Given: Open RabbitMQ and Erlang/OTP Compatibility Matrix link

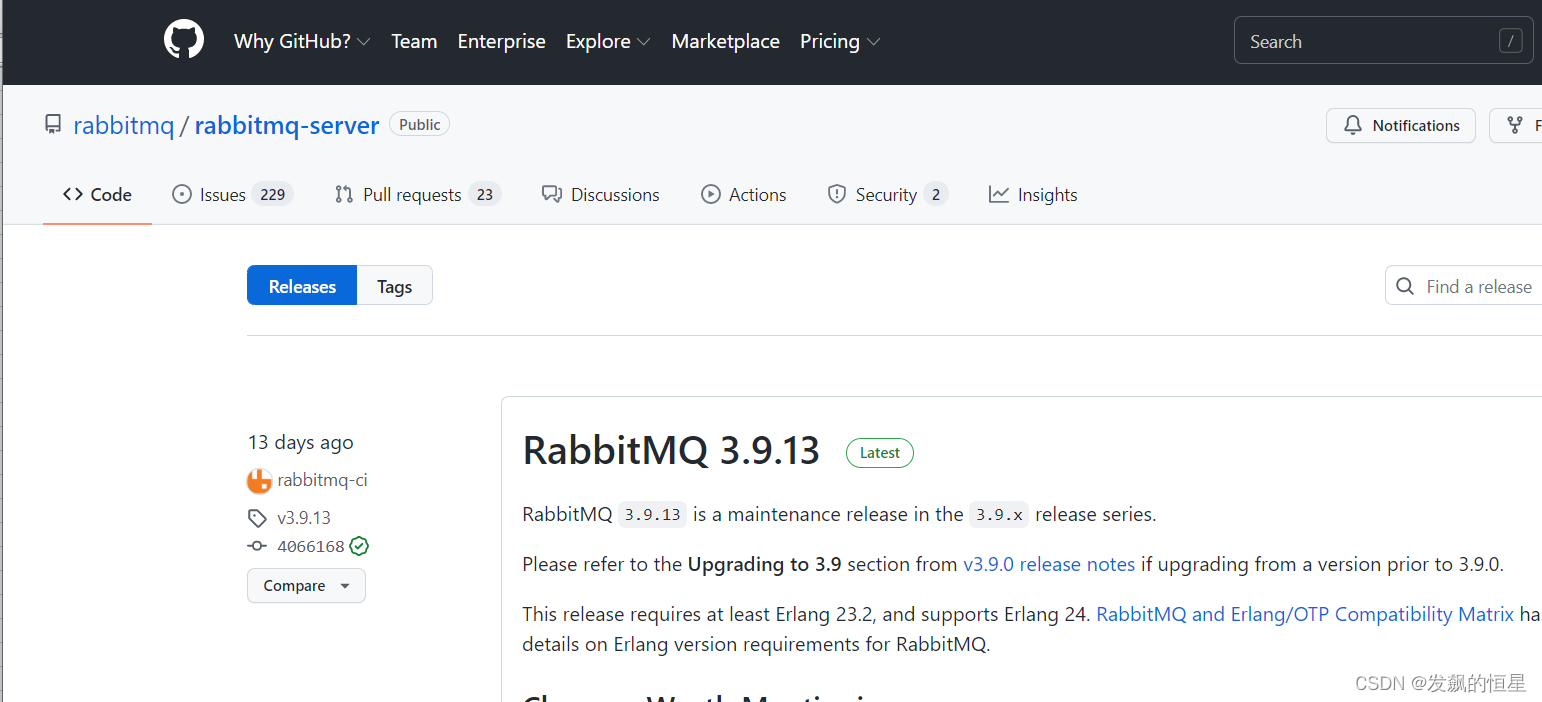Looking at the screenshot, I should coord(1305,614).
